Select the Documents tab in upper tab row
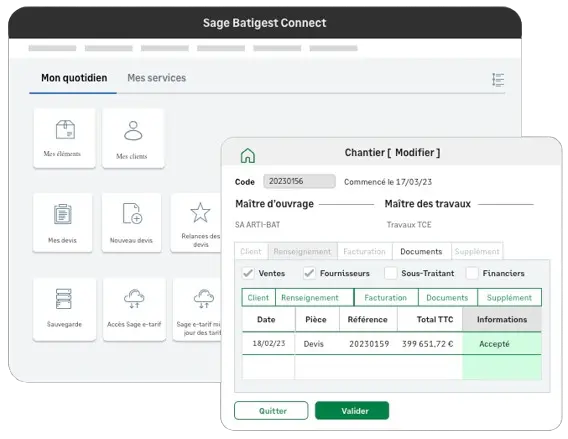The image size is (568, 439). [x=421, y=251]
